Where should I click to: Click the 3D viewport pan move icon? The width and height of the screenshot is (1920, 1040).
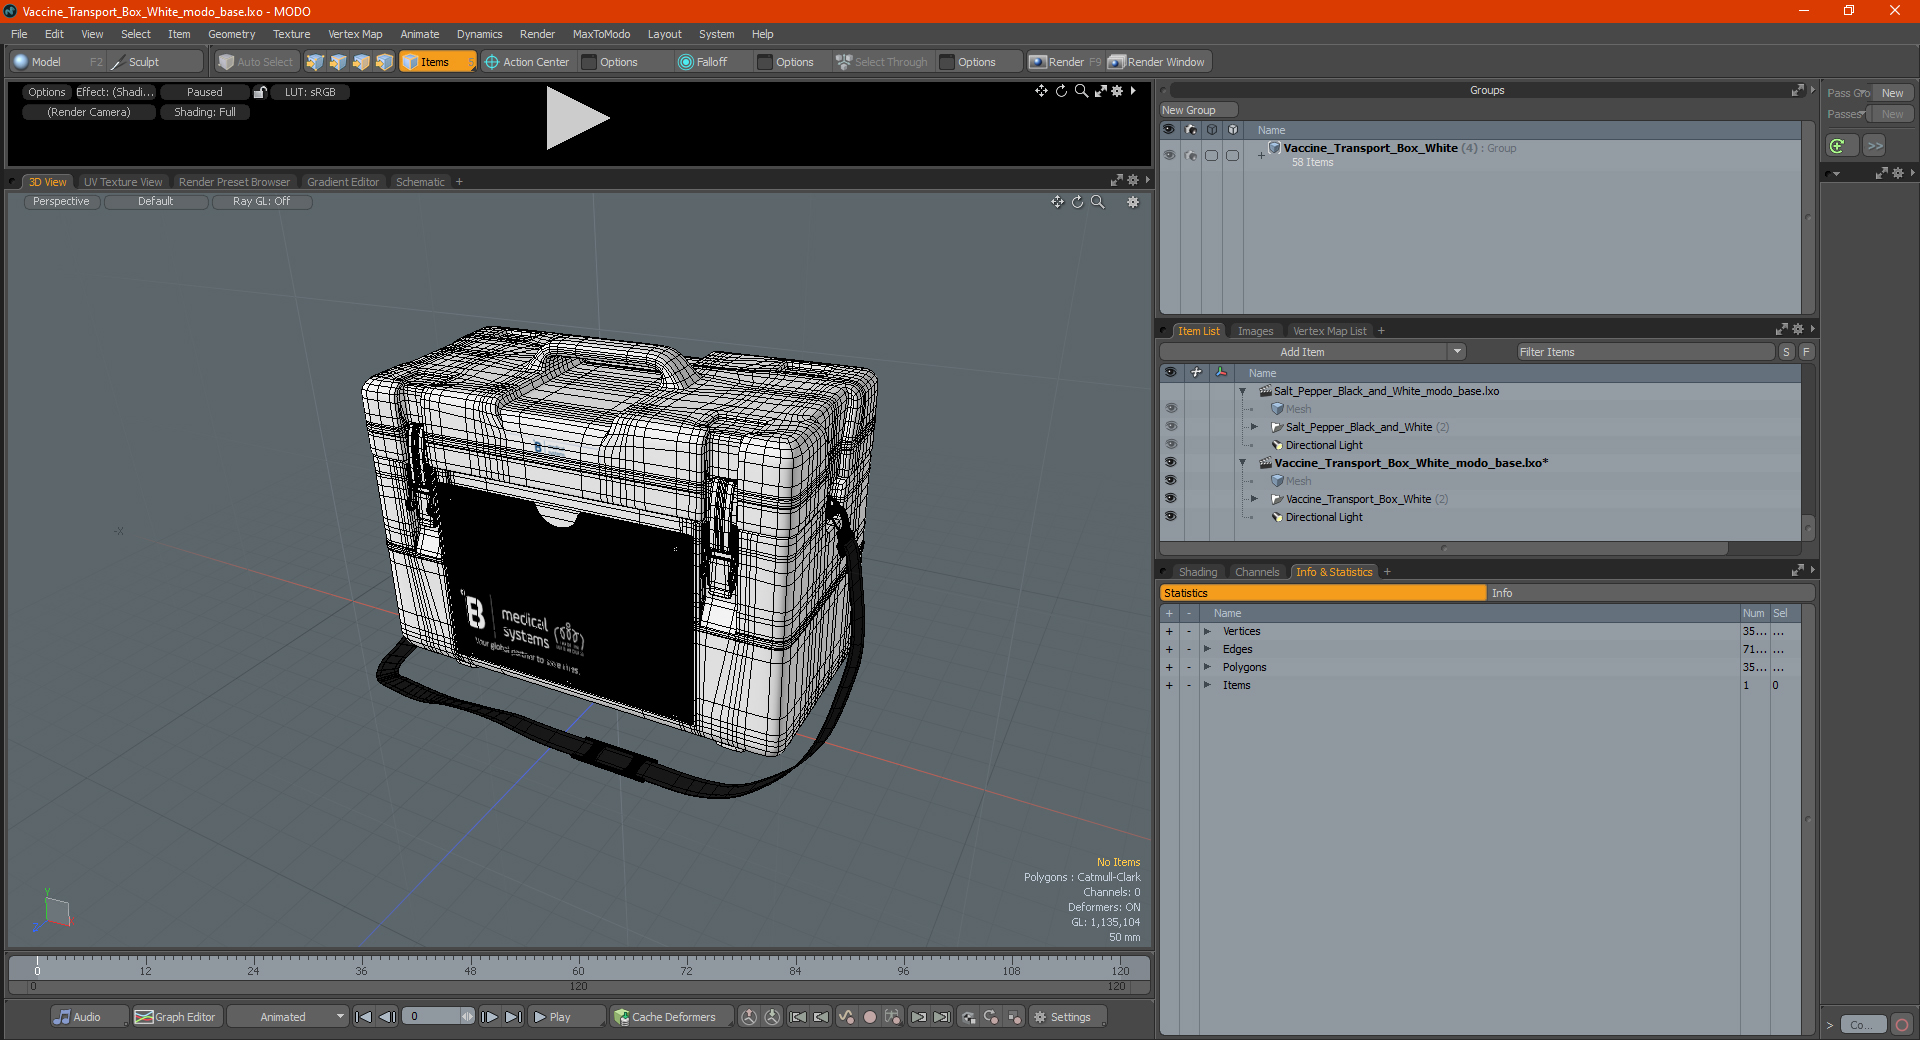[x=1057, y=202]
